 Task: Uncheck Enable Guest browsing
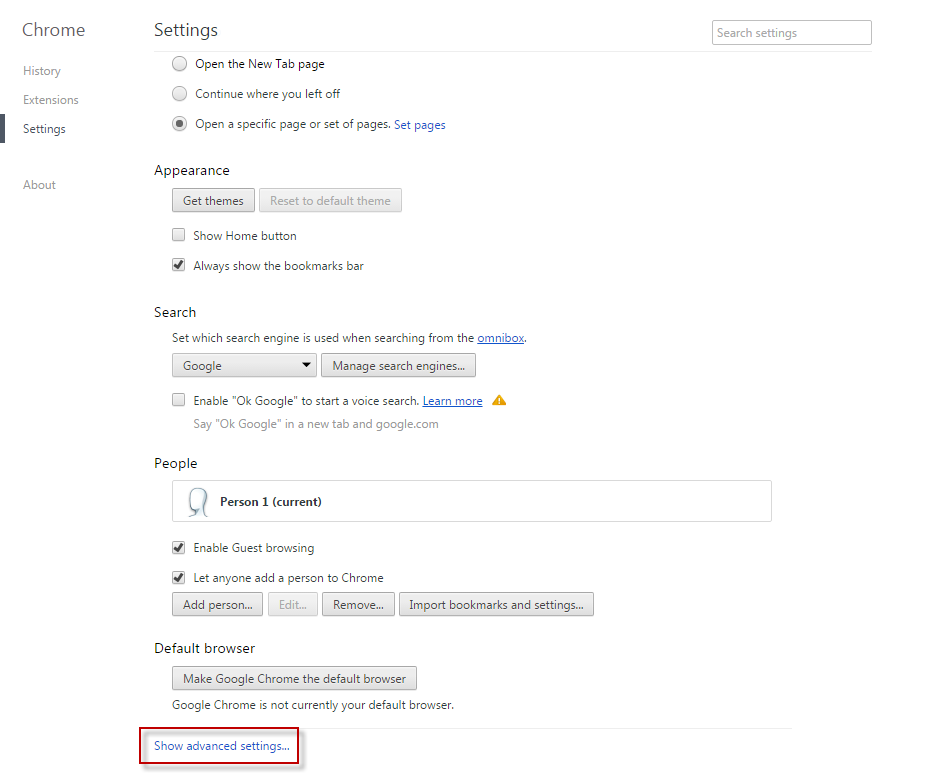click(x=178, y=547)
